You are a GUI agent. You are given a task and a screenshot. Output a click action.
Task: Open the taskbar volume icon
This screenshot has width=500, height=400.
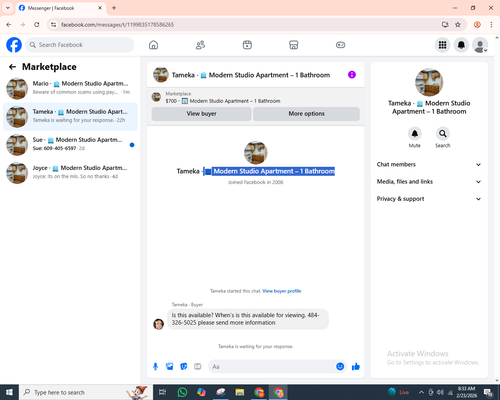(x=440, y=392)
